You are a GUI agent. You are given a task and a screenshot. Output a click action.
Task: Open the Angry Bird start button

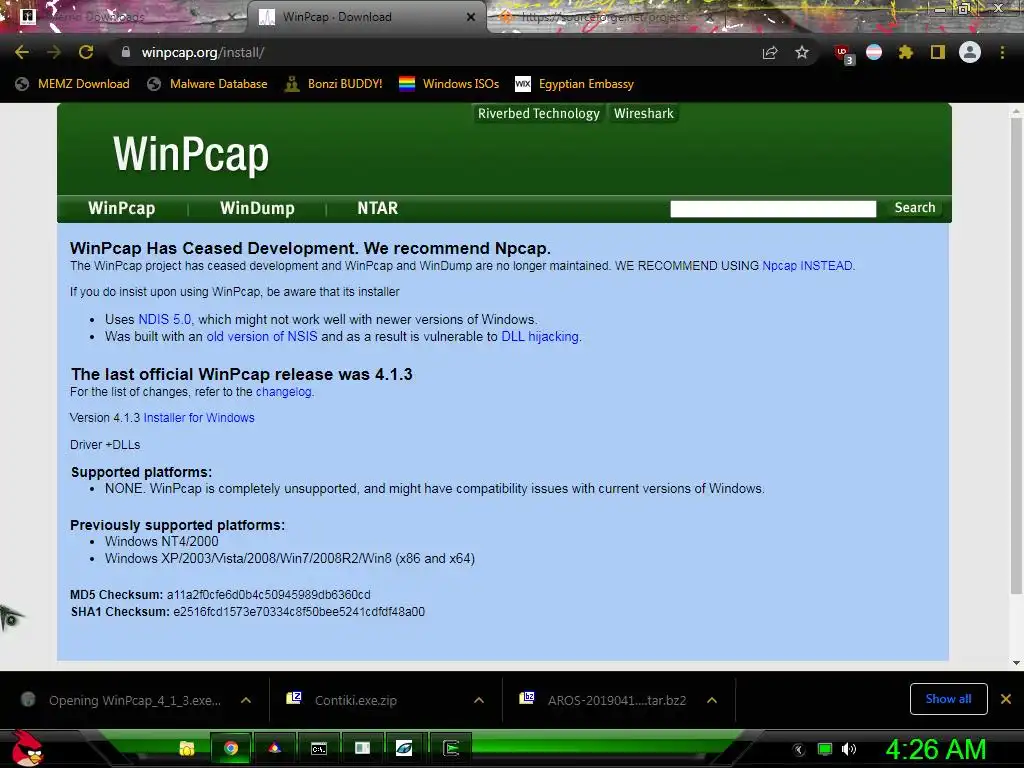pos(27,748)
